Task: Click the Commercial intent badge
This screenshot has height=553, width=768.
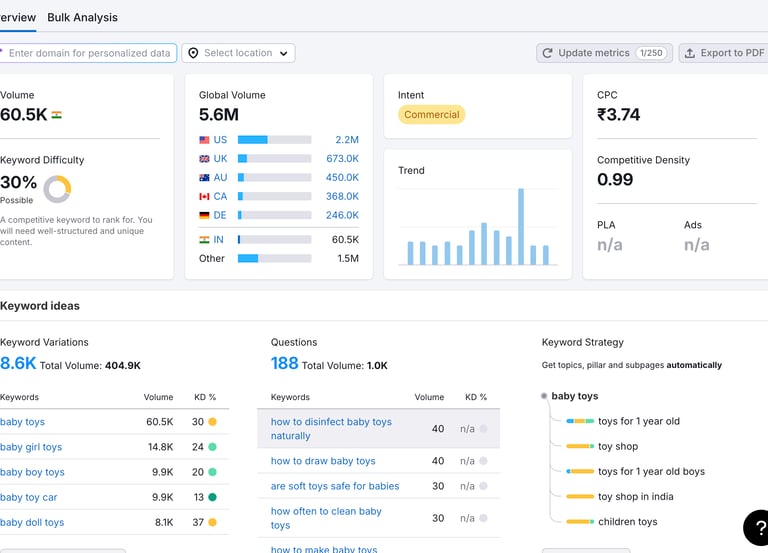Action: [x=432, y=115]
